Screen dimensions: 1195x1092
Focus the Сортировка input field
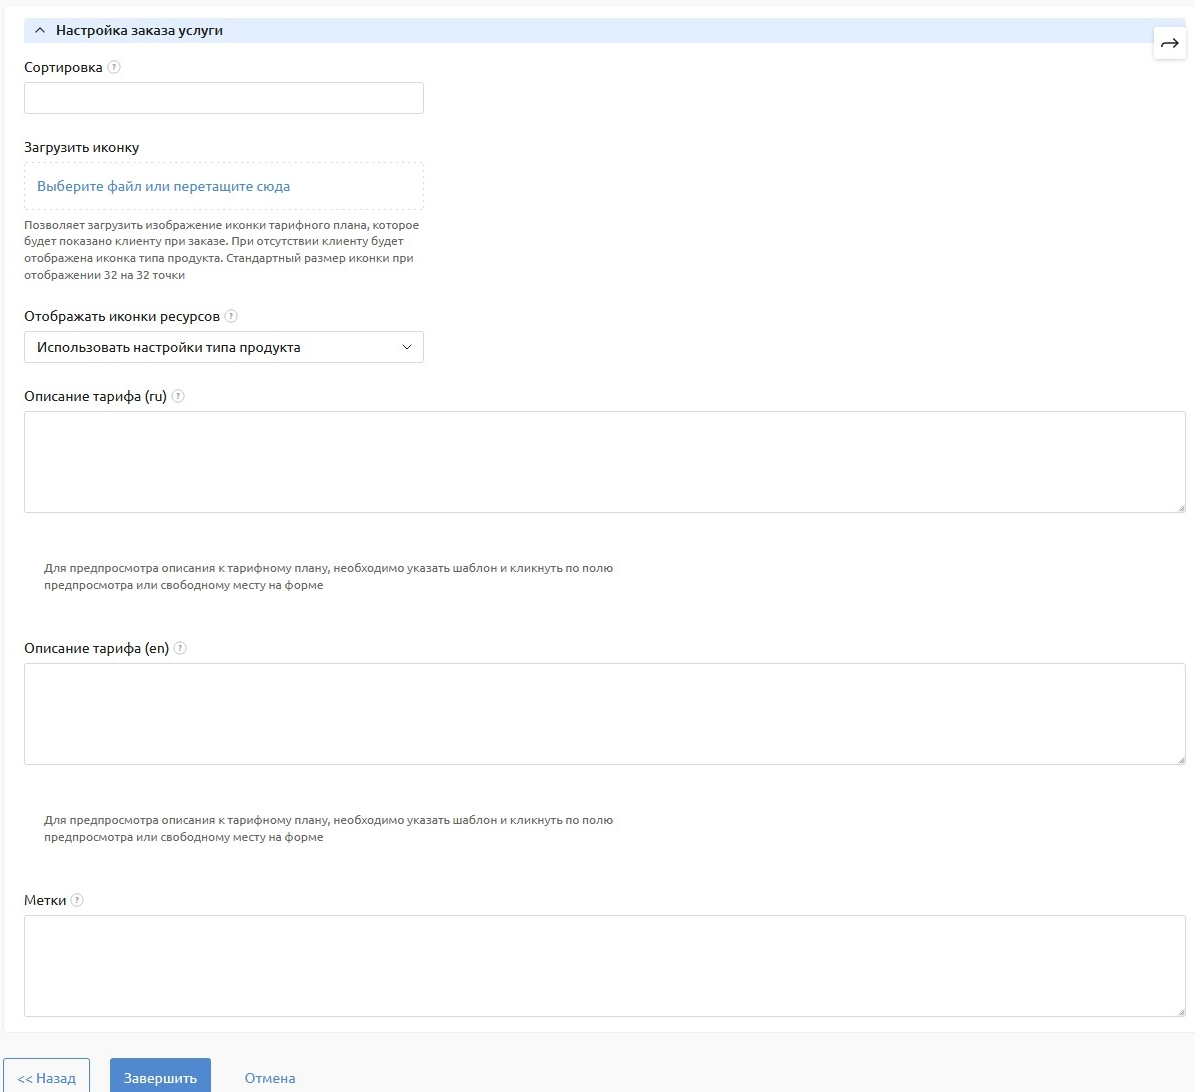223,98
